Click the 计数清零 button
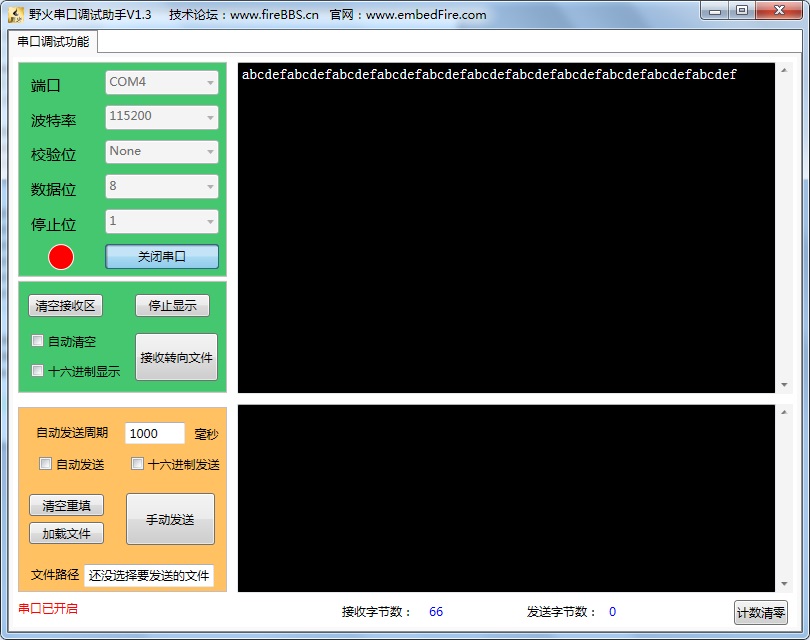Screen dimensions: 810x640 tap(761, 613)
